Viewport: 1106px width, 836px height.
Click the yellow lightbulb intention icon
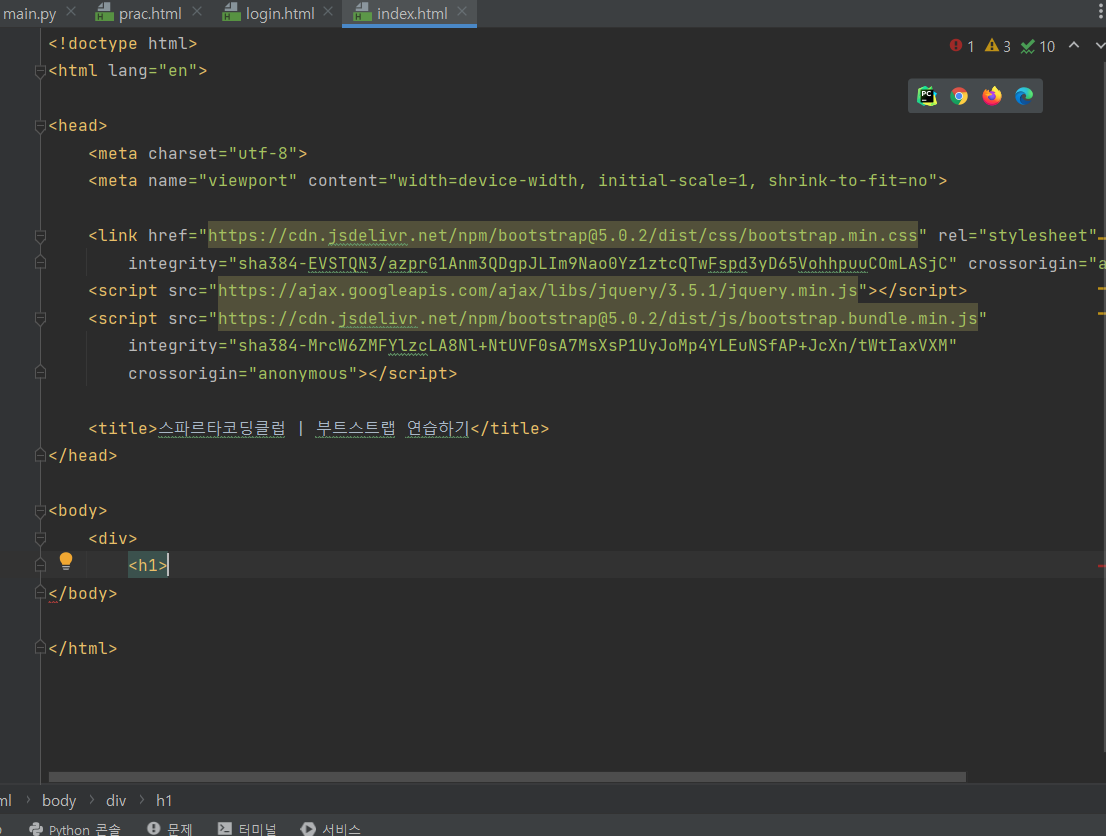coord(66,561)
